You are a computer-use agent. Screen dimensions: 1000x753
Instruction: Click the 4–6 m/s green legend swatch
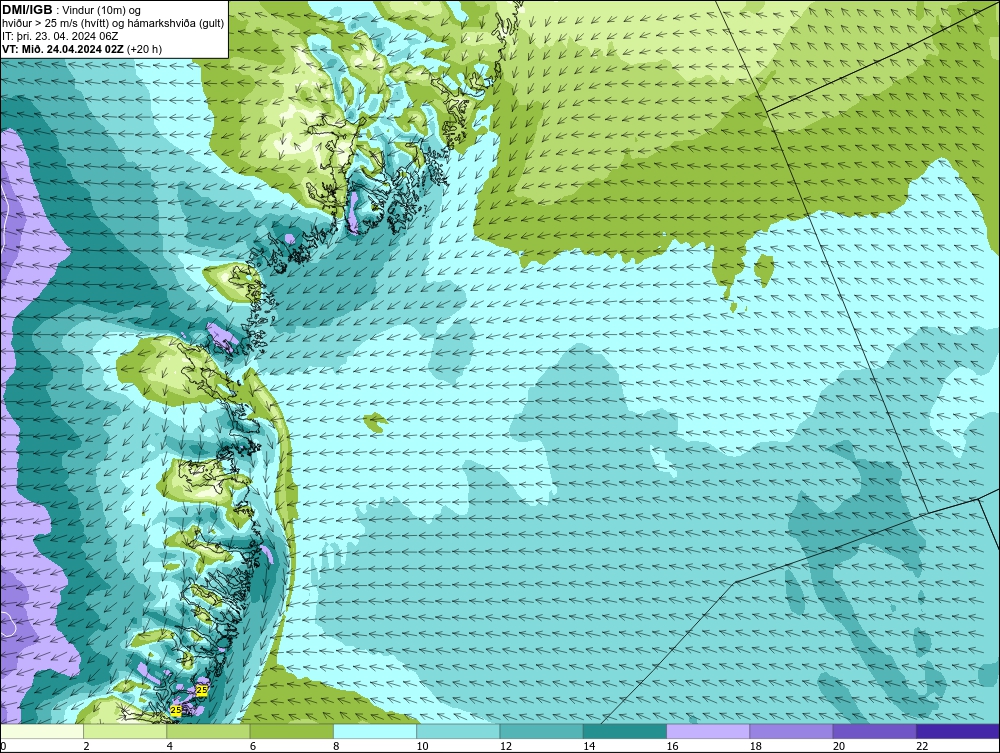209,731
